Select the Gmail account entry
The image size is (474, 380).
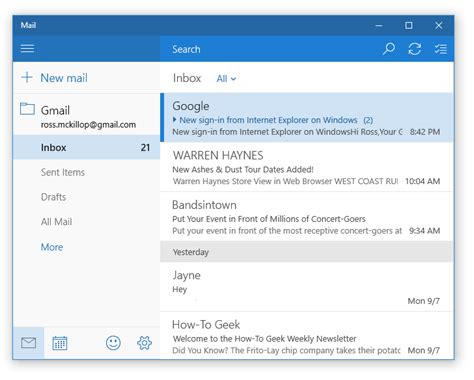pos(87,115)
